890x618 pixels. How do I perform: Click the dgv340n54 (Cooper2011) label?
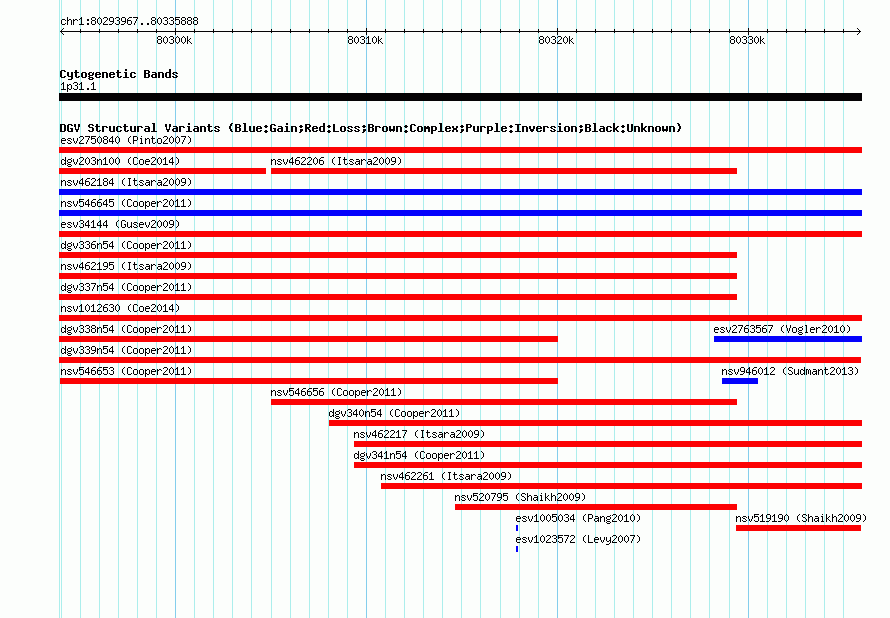[394, 413]
